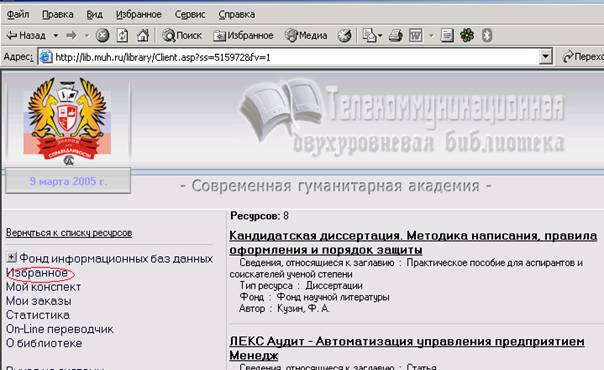Open the Правка menu
Image resolution: width=604 pixels, height=370 pixels.
click(x=58, y=15)
